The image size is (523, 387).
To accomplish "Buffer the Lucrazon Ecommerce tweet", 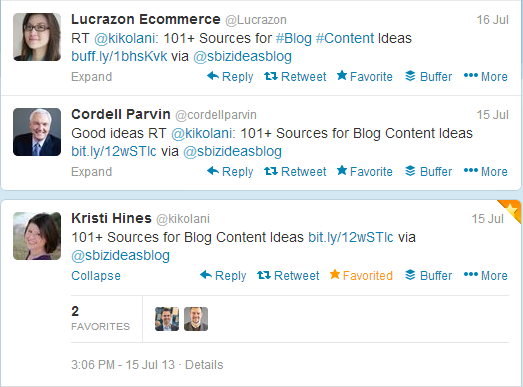I will coord(429,77).
